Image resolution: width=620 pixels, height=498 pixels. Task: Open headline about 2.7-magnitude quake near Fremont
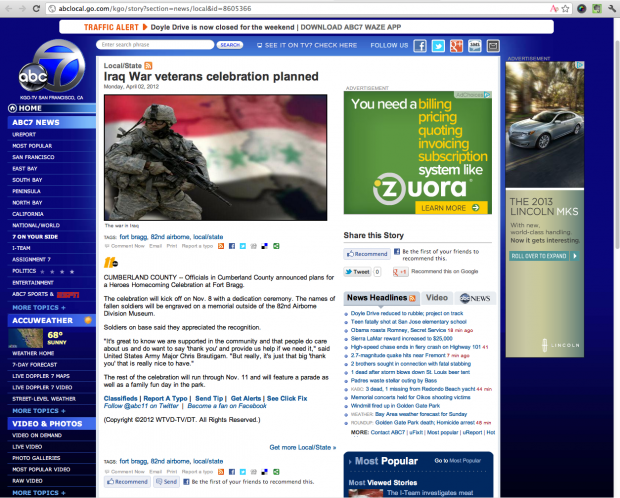[x=398, y=355]
